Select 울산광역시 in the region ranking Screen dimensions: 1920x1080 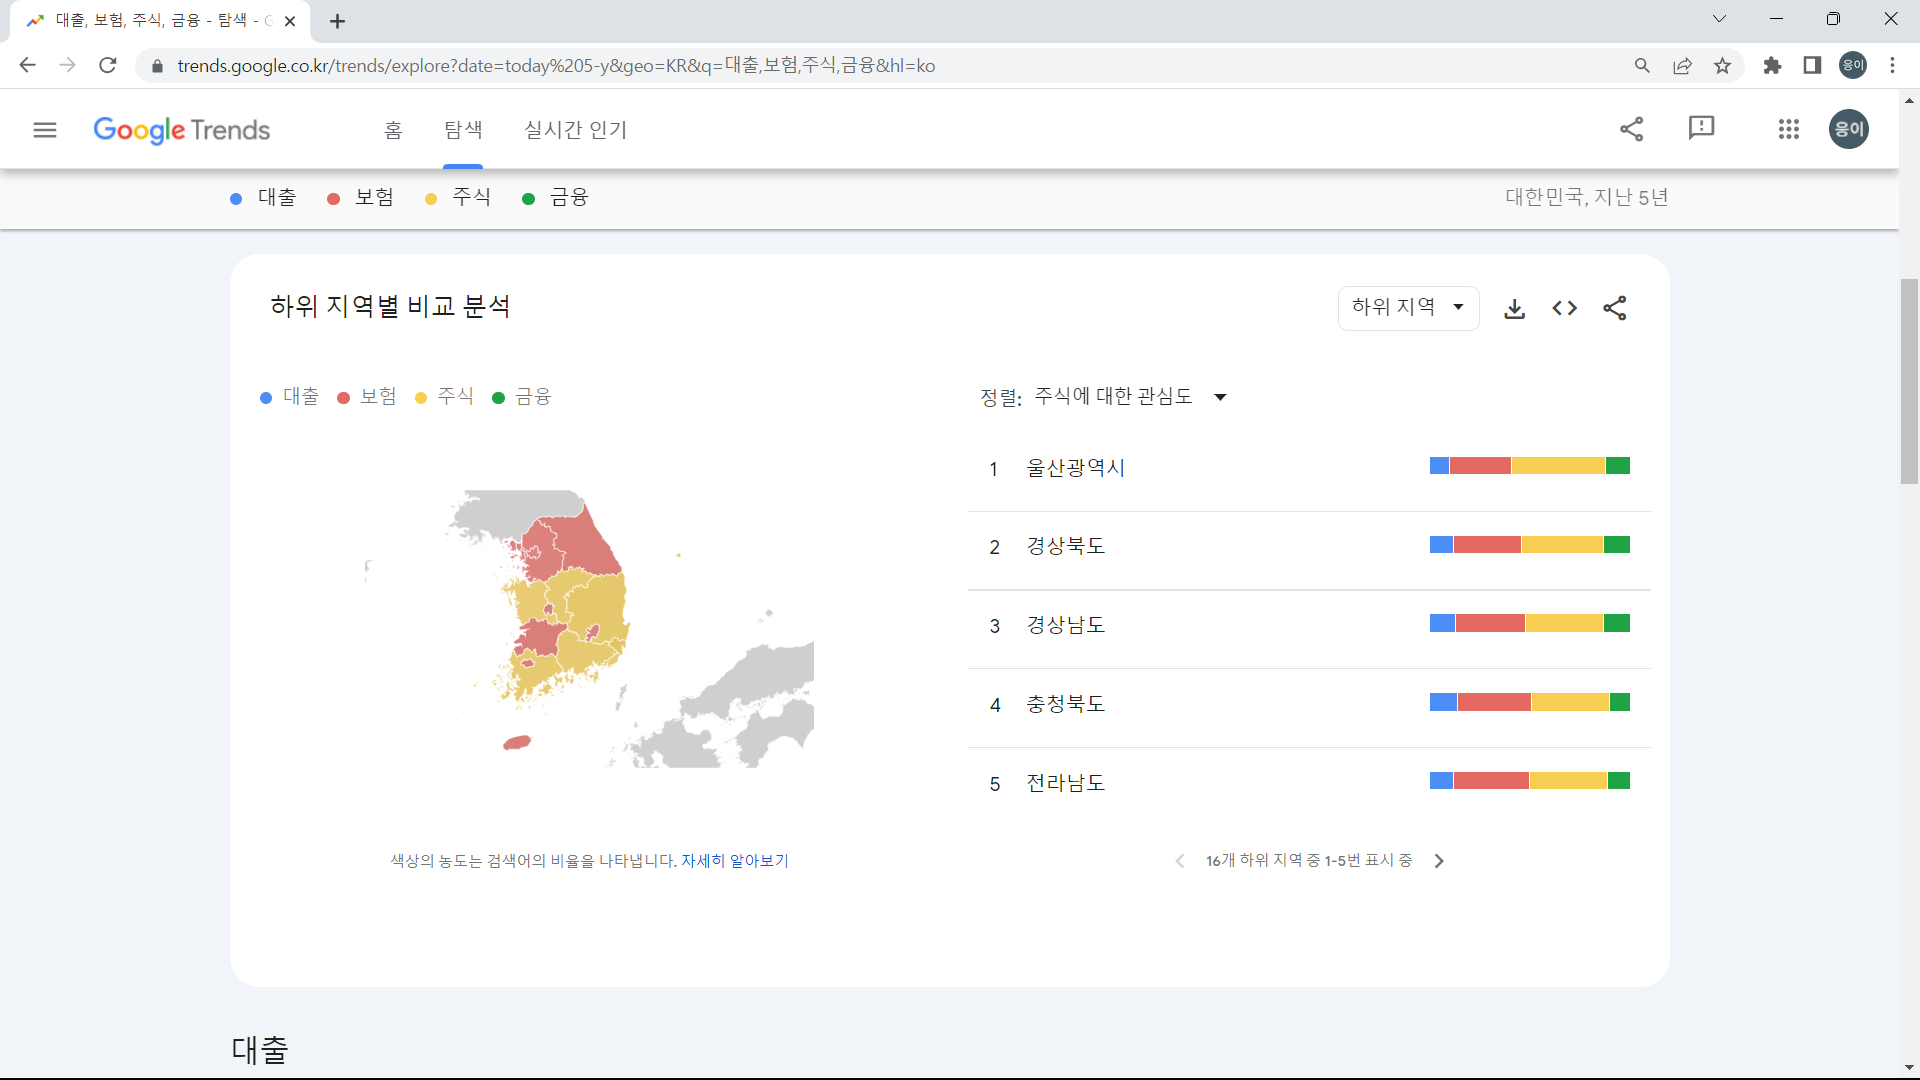pos(1074,467)
